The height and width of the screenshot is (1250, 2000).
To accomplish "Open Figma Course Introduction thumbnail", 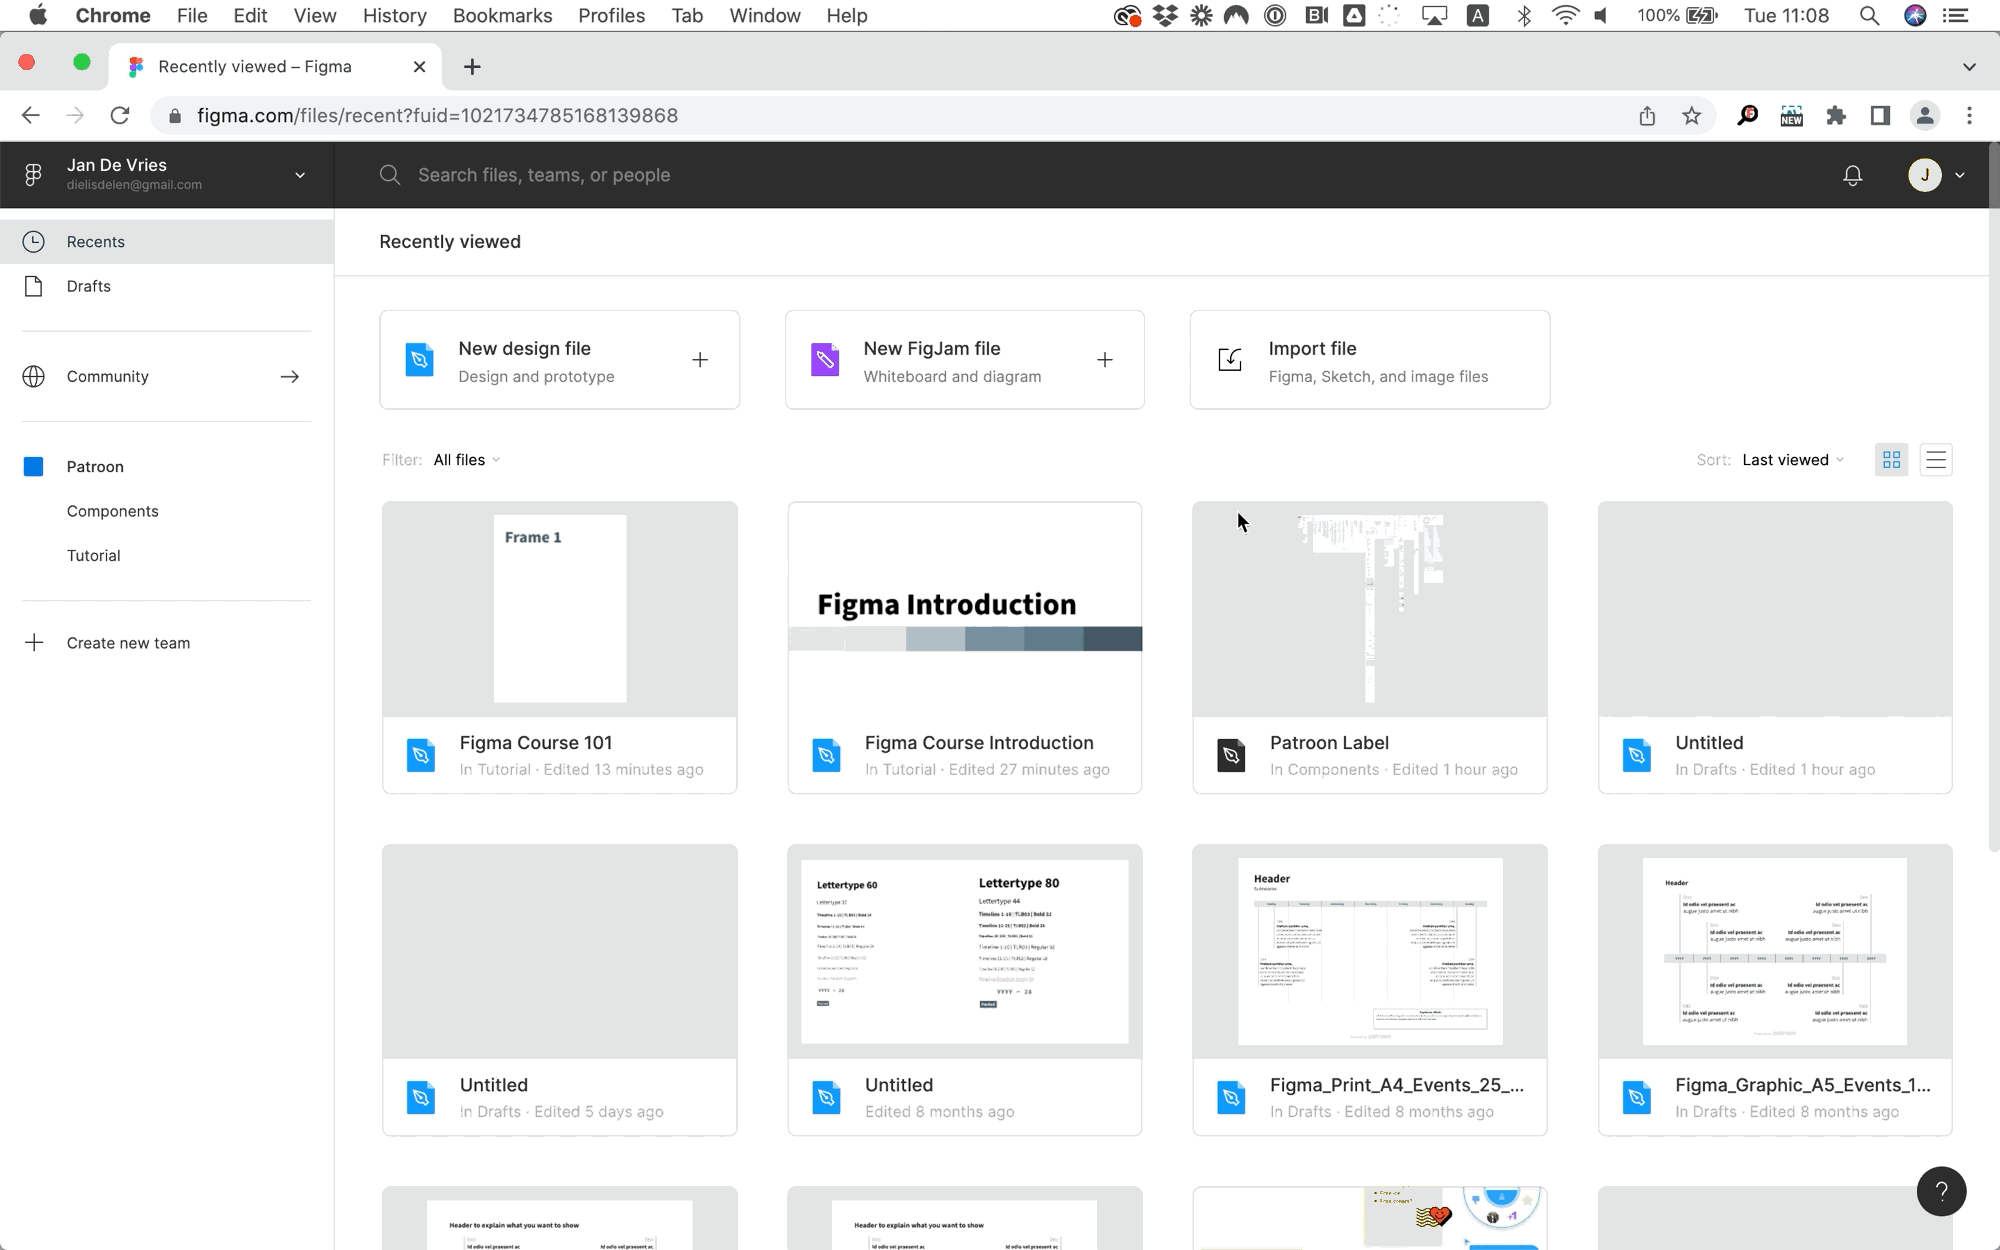I will point(965,609).
